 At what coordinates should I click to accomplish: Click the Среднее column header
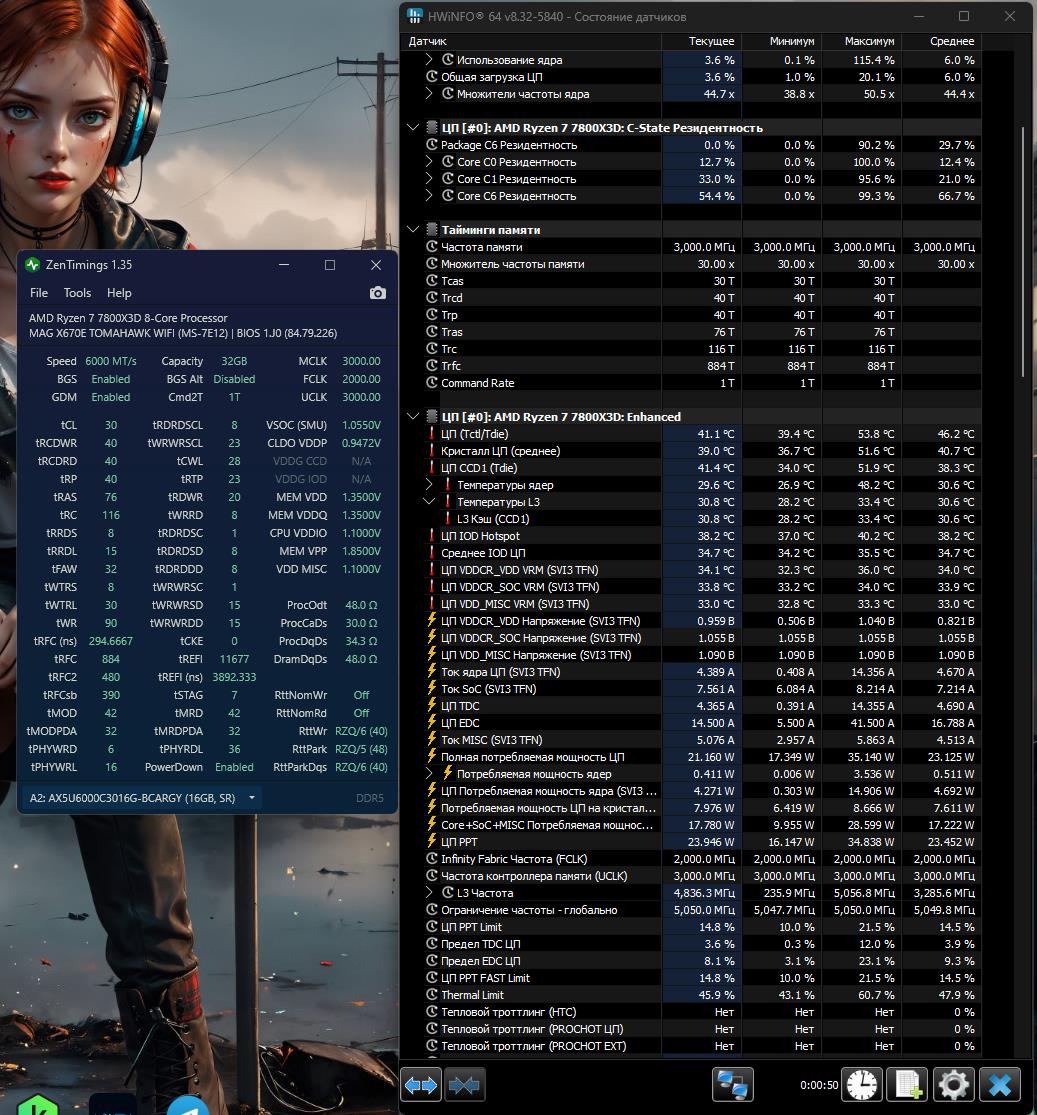tap(942, 41)
